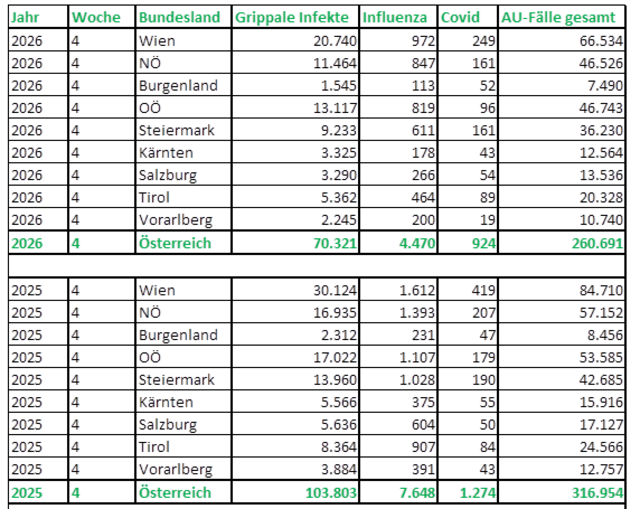Select the Woche column header
The width and height of the screenshot is (640, 509).
[96, 19]
